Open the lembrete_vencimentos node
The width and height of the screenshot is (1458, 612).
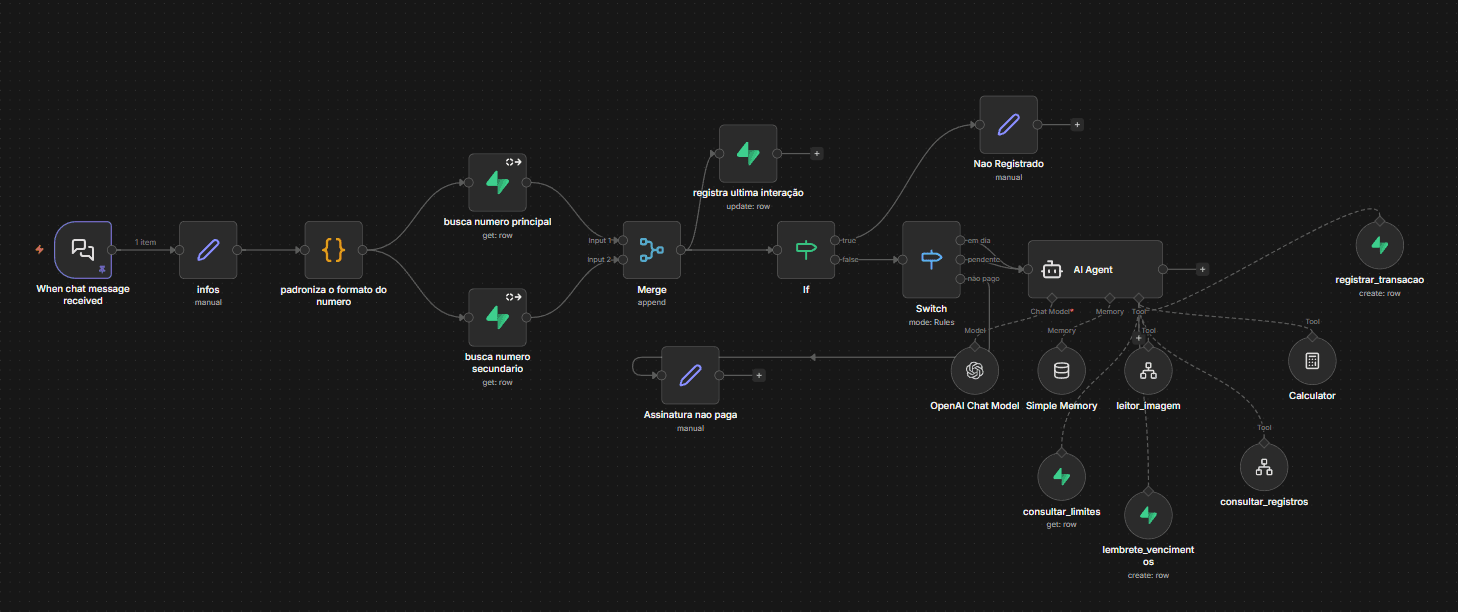(1148, 514)
